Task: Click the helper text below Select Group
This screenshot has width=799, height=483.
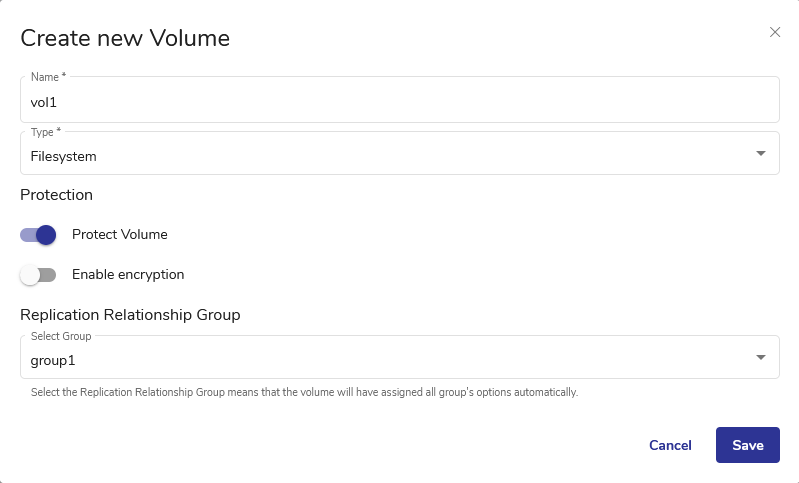Action: [x=299, y=392]
